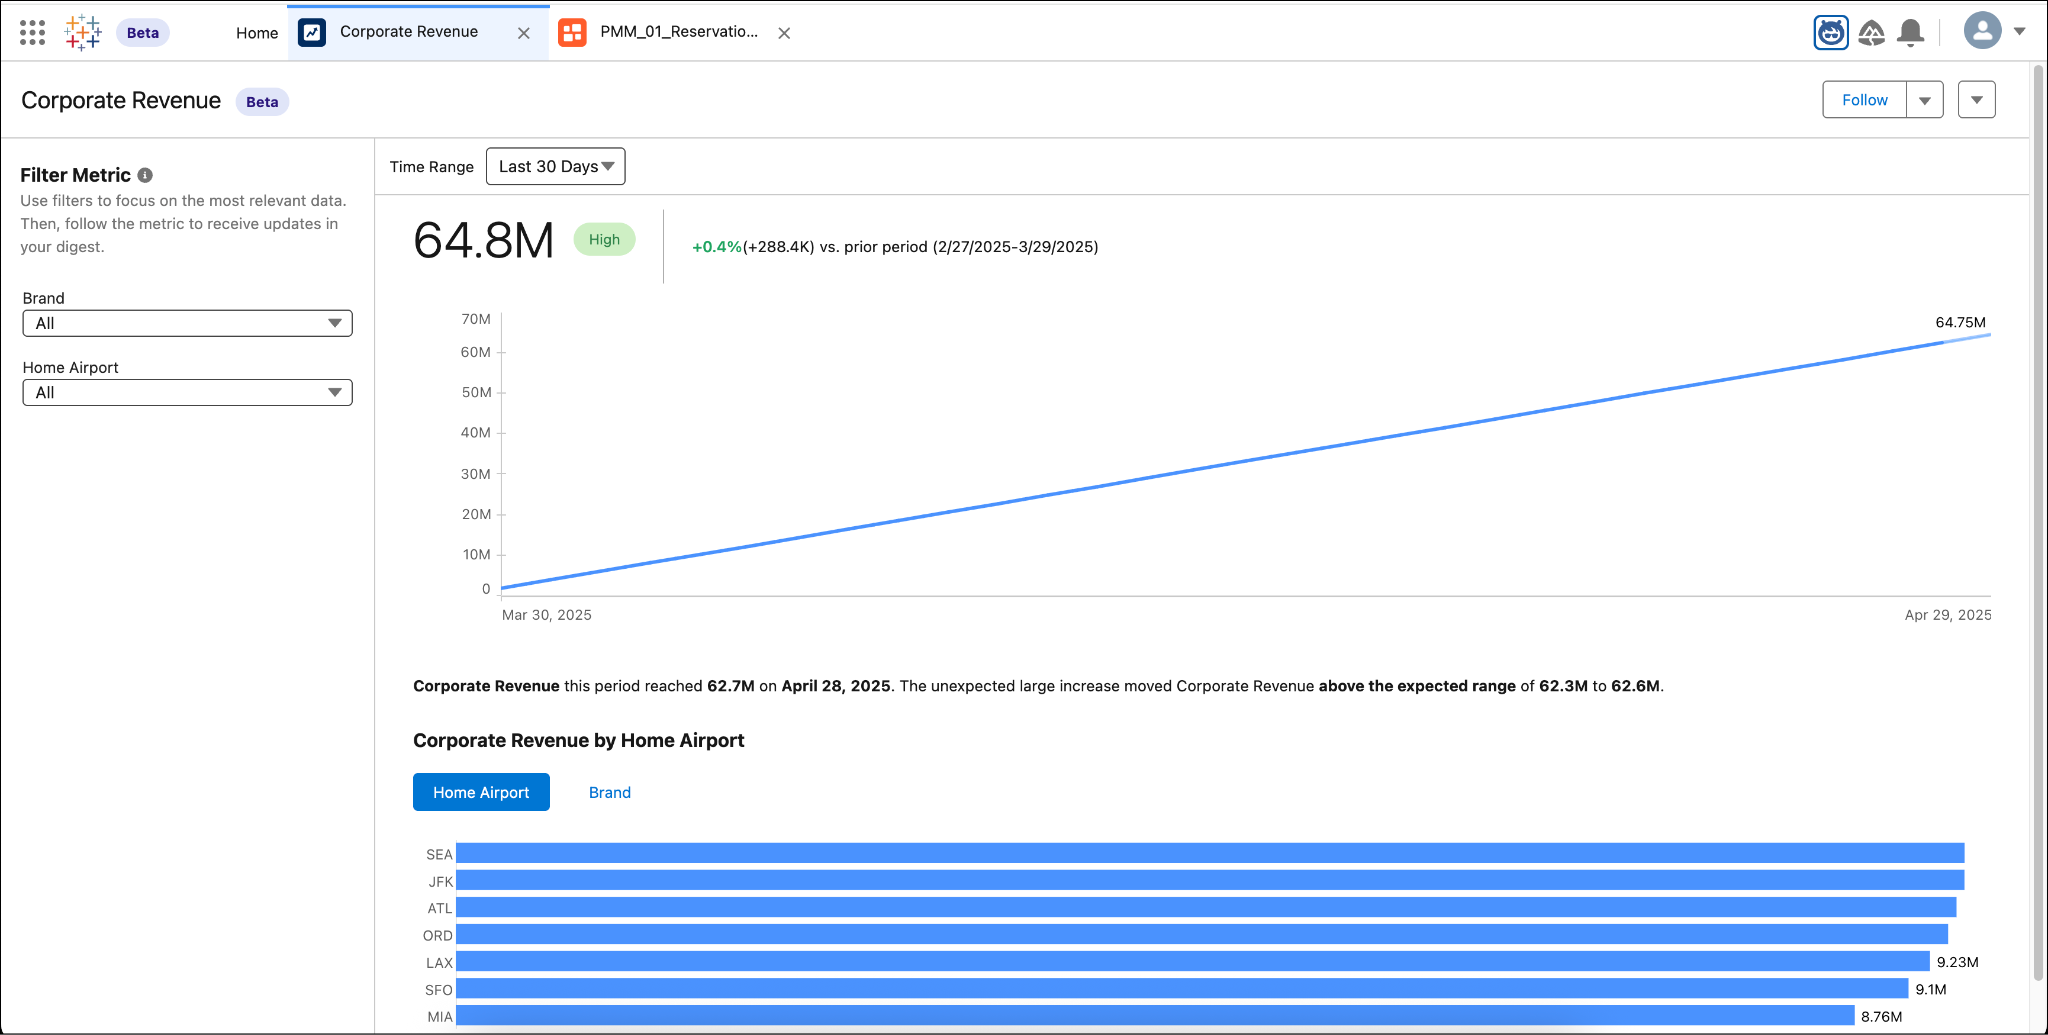Expand the user profile dropdown arrow

tap(2020, 31)
